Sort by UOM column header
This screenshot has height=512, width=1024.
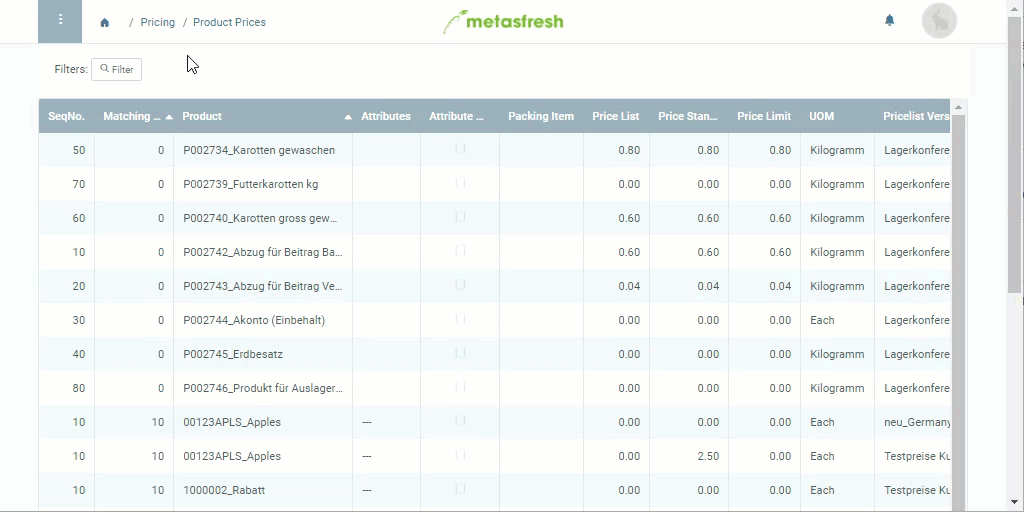point(837,116)
